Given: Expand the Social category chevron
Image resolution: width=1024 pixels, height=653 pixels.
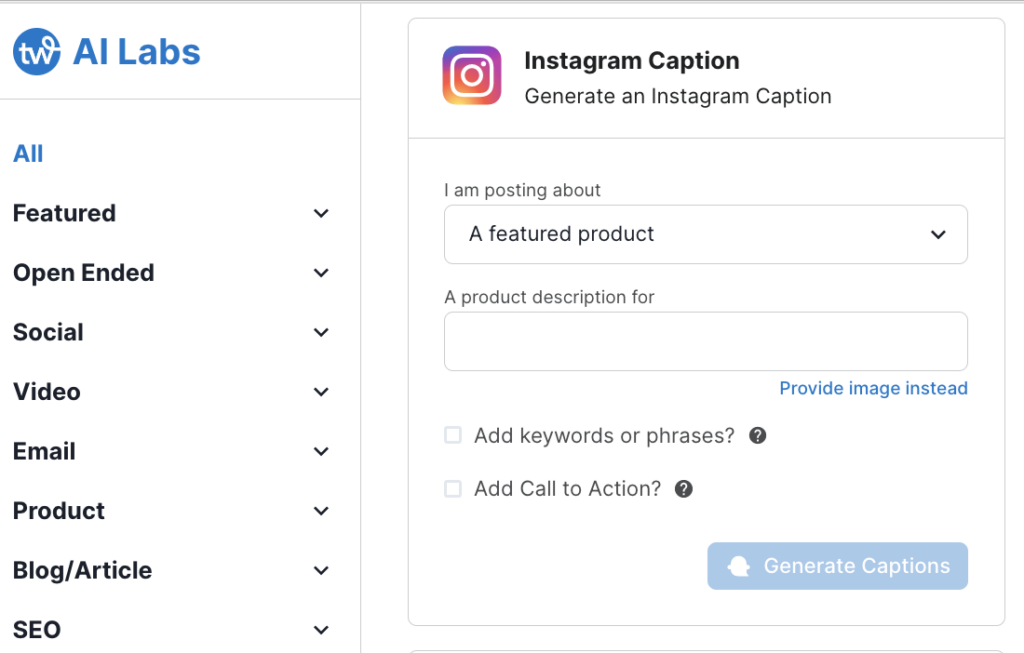Looking at the screenshot, I should tap(321, 332).
